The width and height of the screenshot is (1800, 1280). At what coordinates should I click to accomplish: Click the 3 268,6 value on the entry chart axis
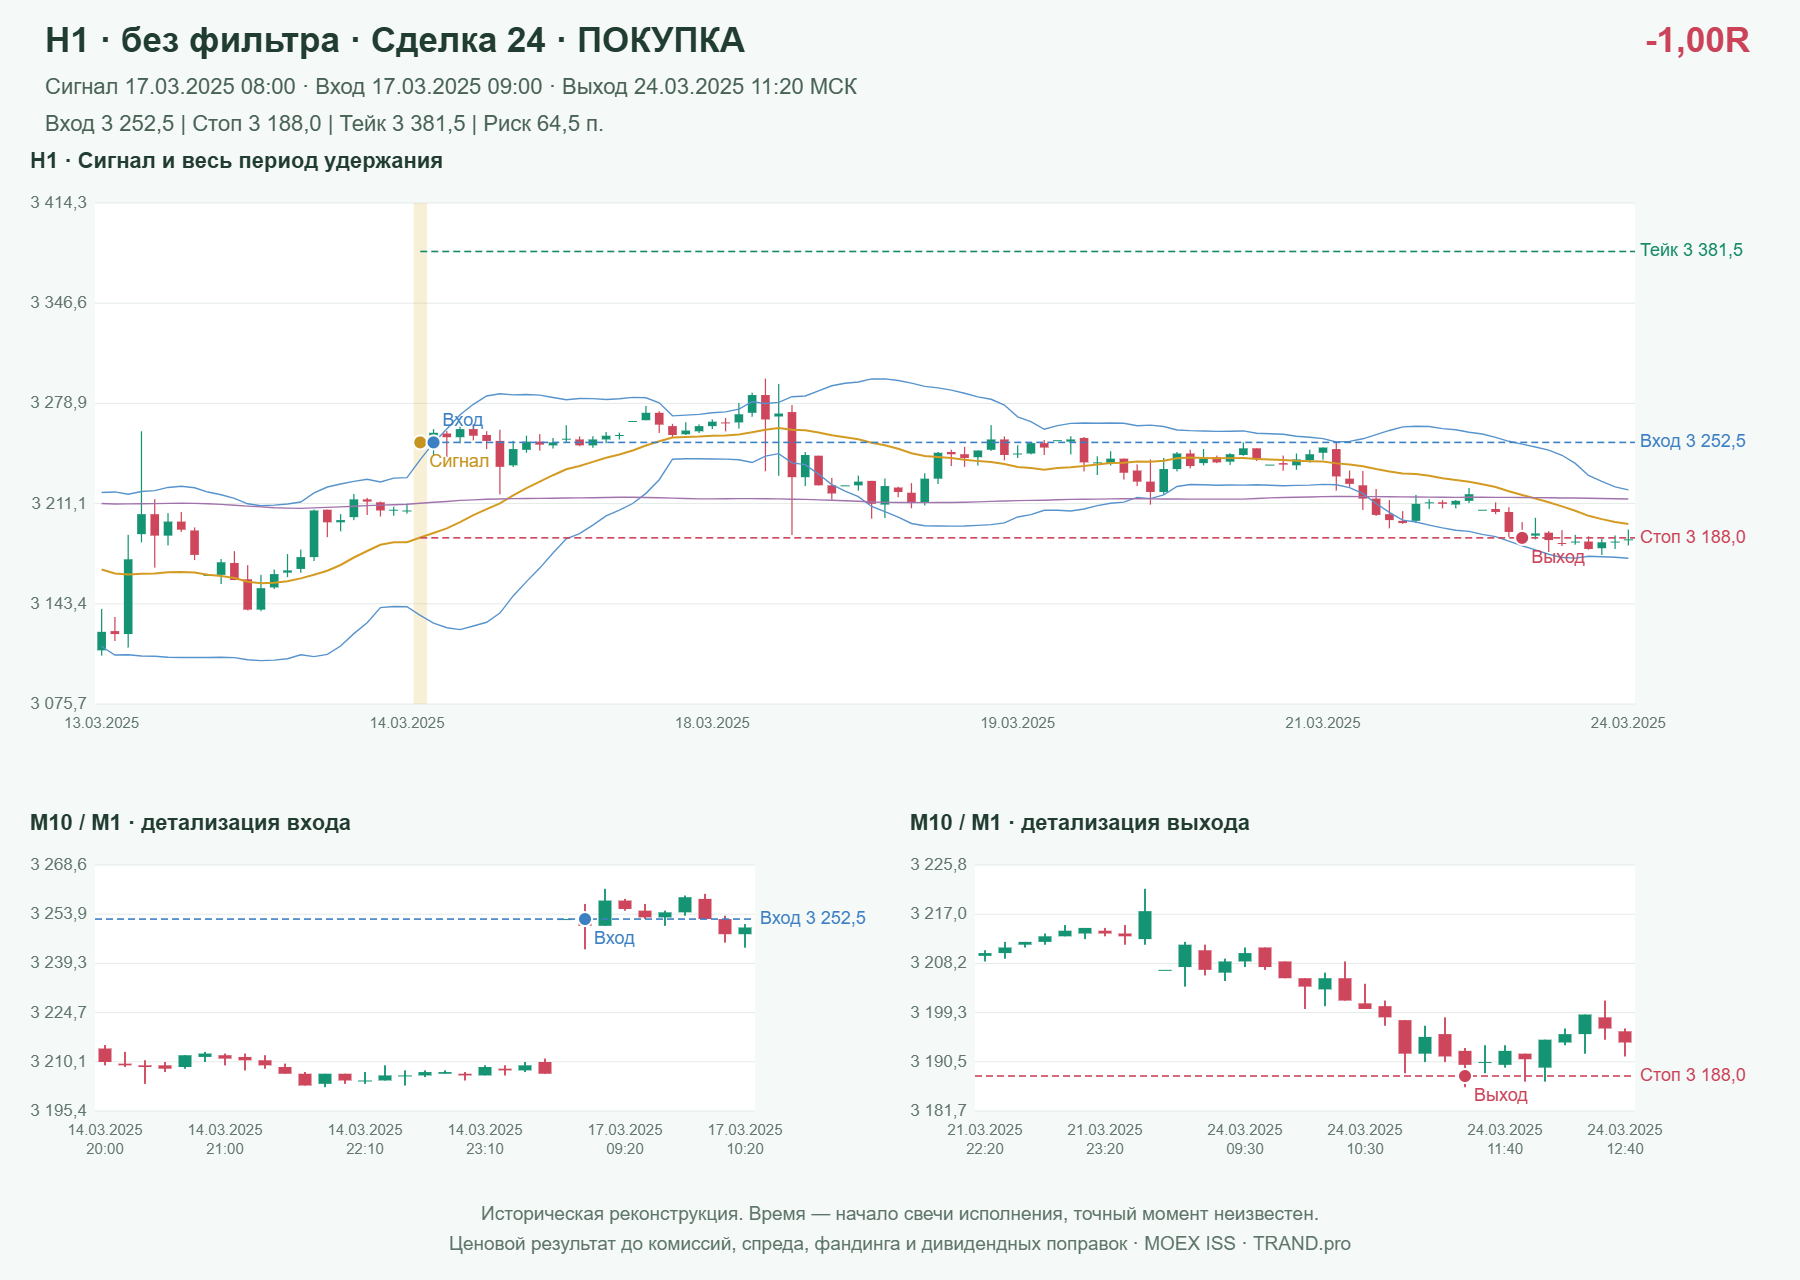[58, 865]
